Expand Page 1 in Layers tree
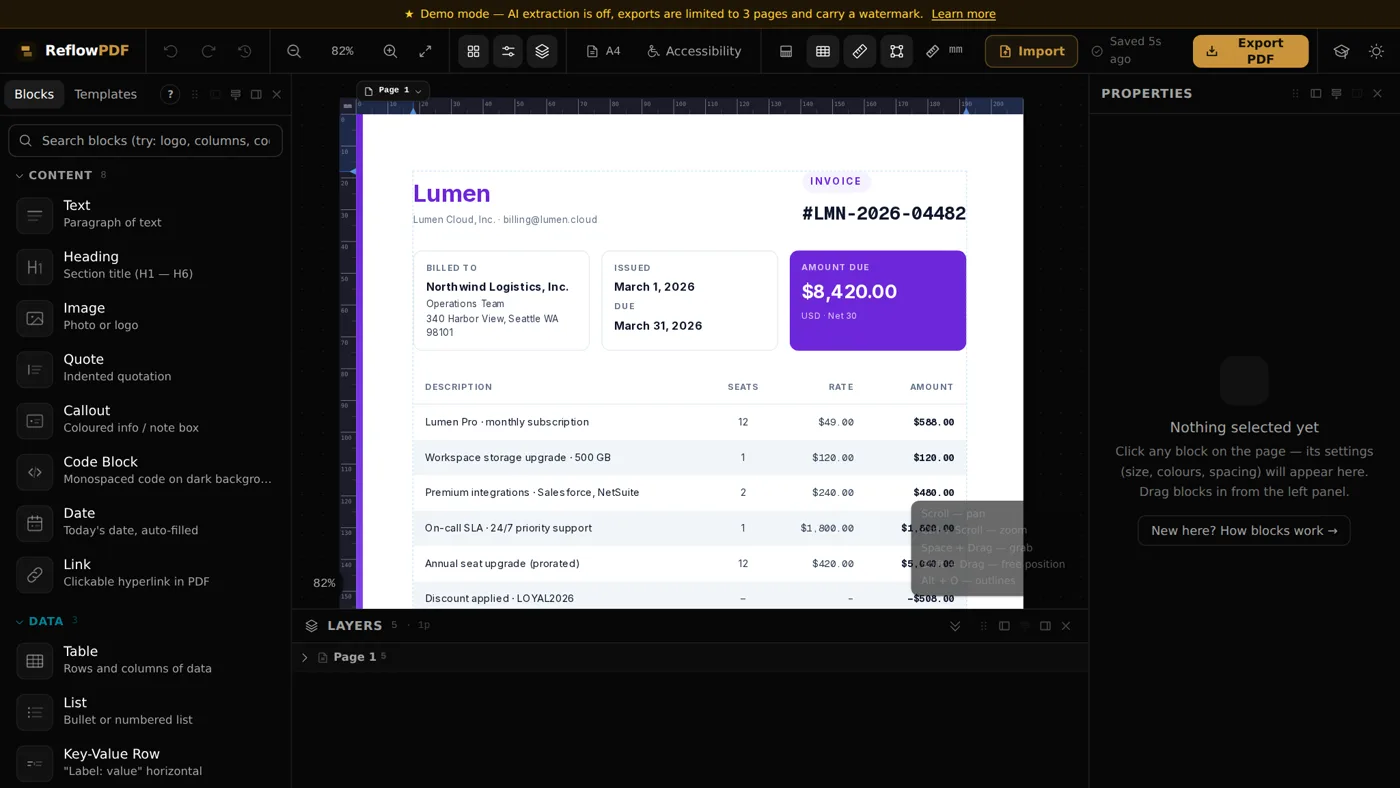 pyautogui.click(x=305, y=657)
